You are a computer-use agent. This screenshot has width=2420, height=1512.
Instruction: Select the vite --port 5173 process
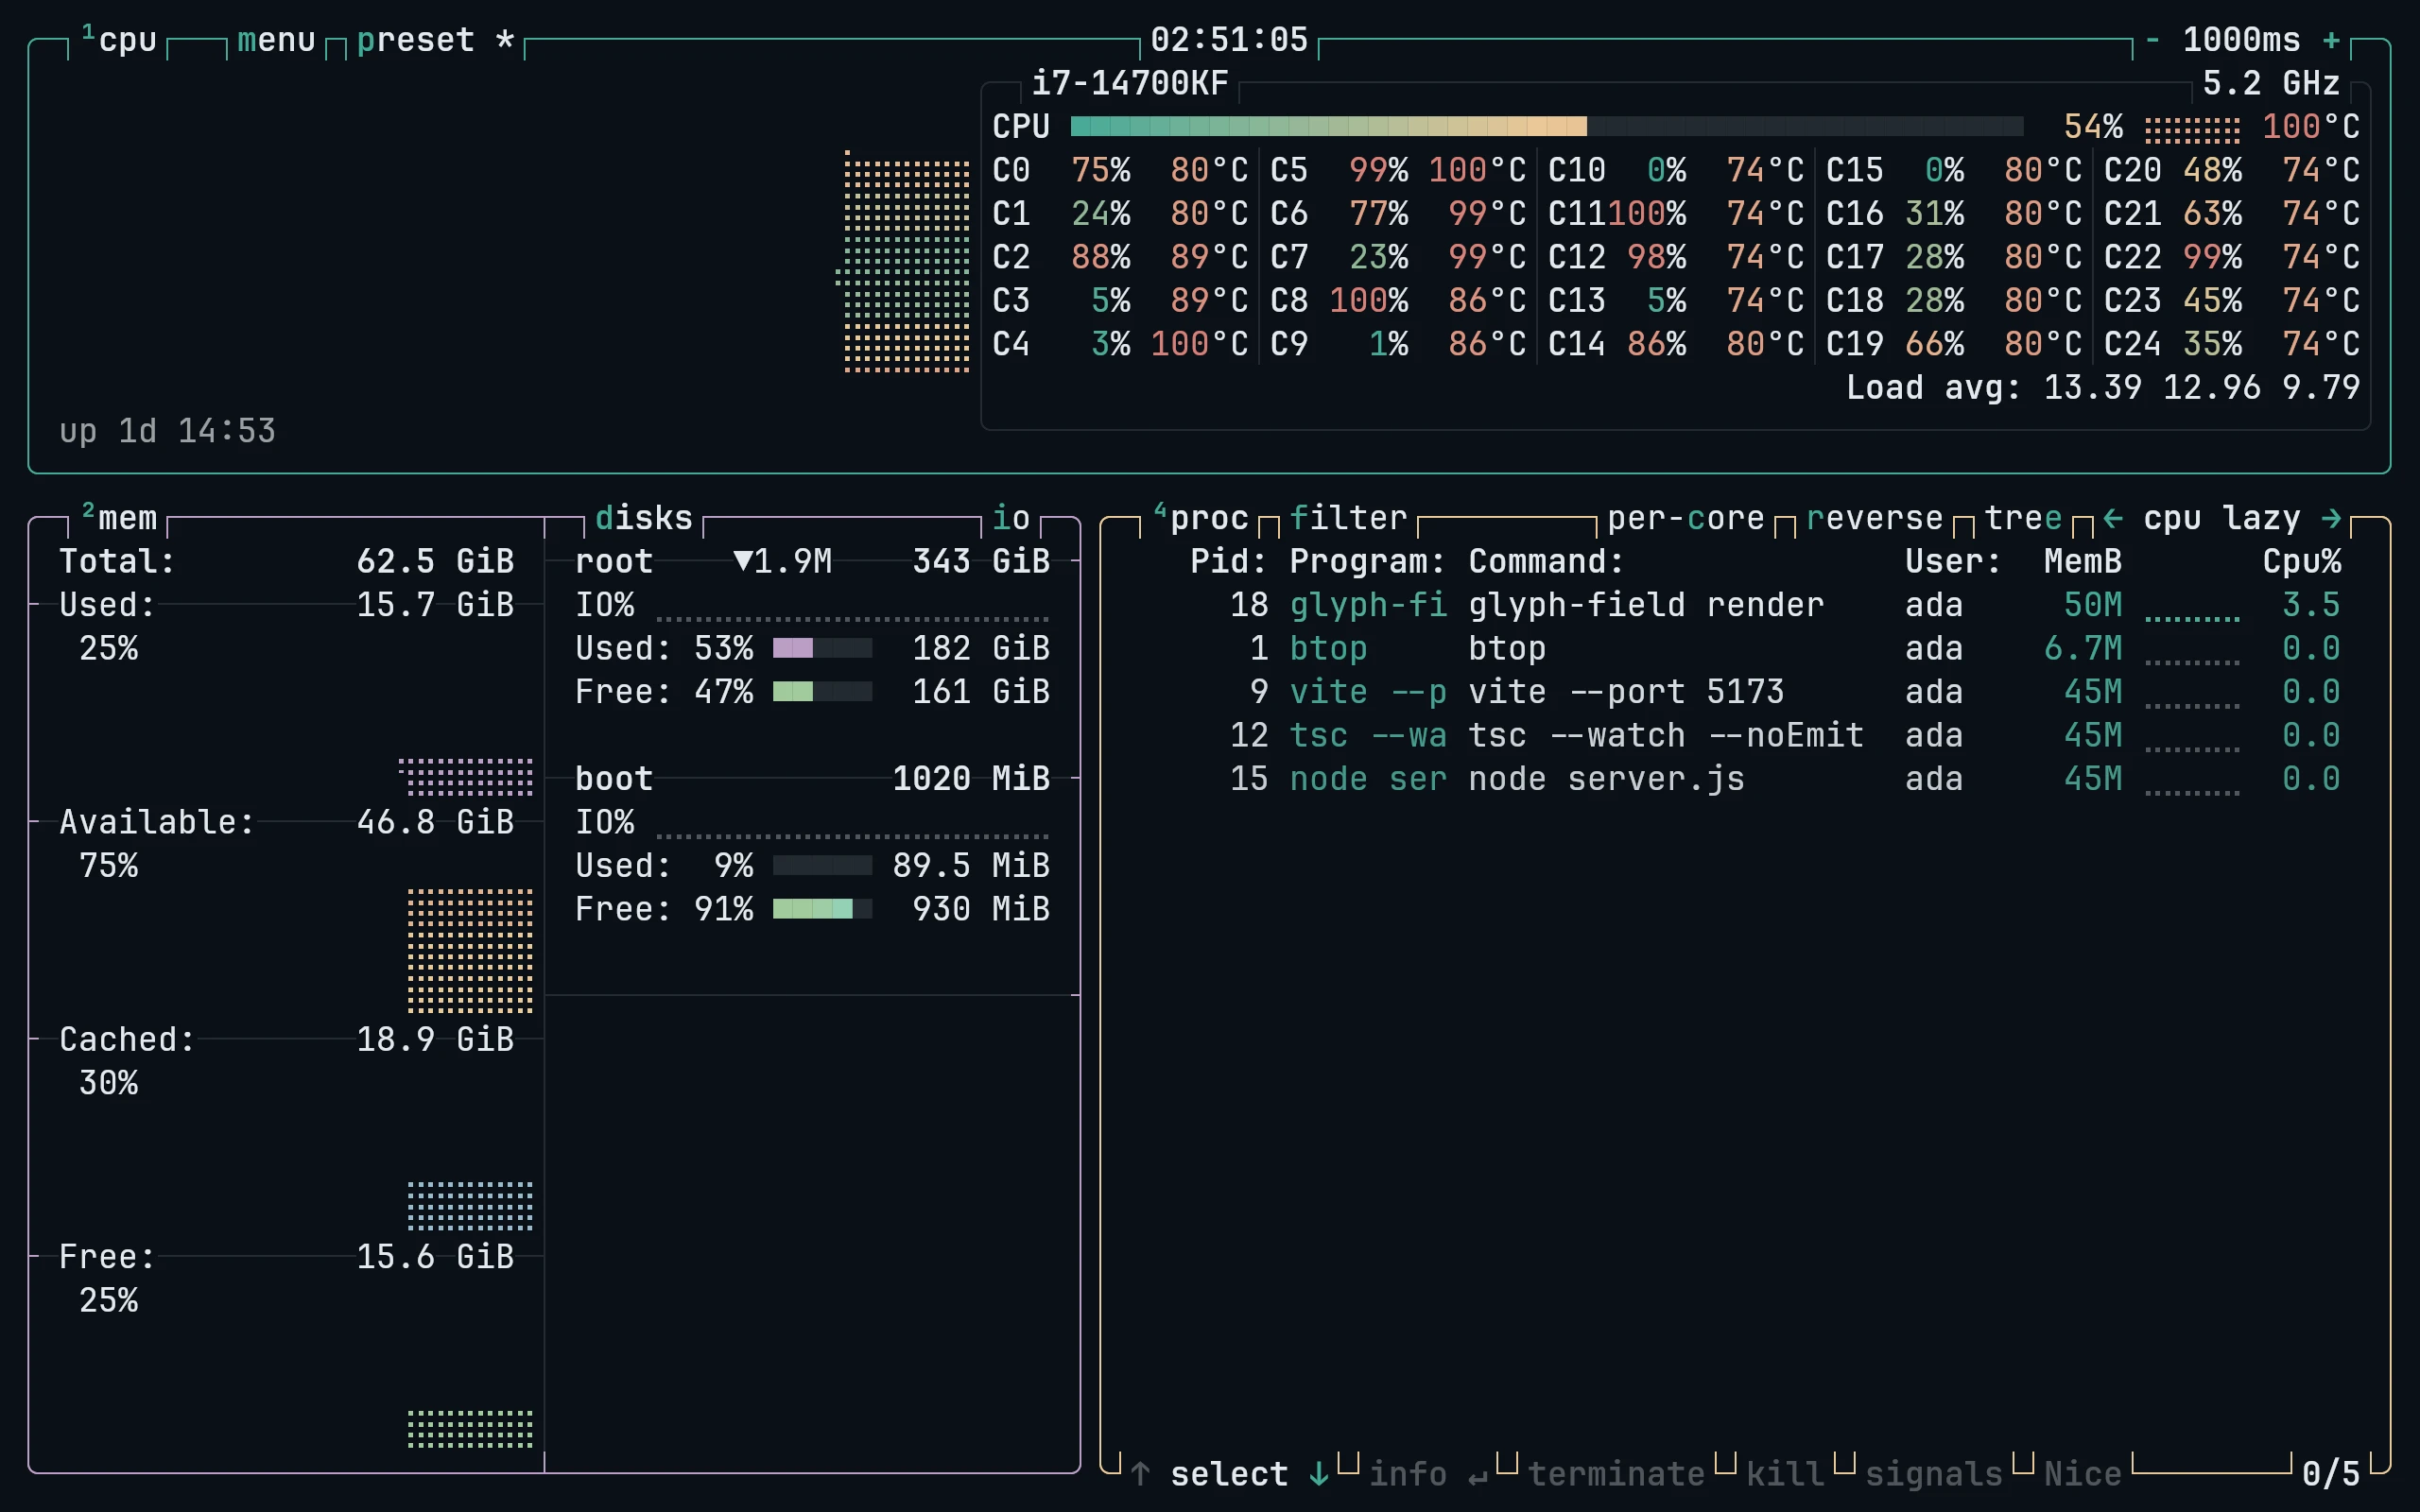pyautogui.click(x=1745, y=692)
